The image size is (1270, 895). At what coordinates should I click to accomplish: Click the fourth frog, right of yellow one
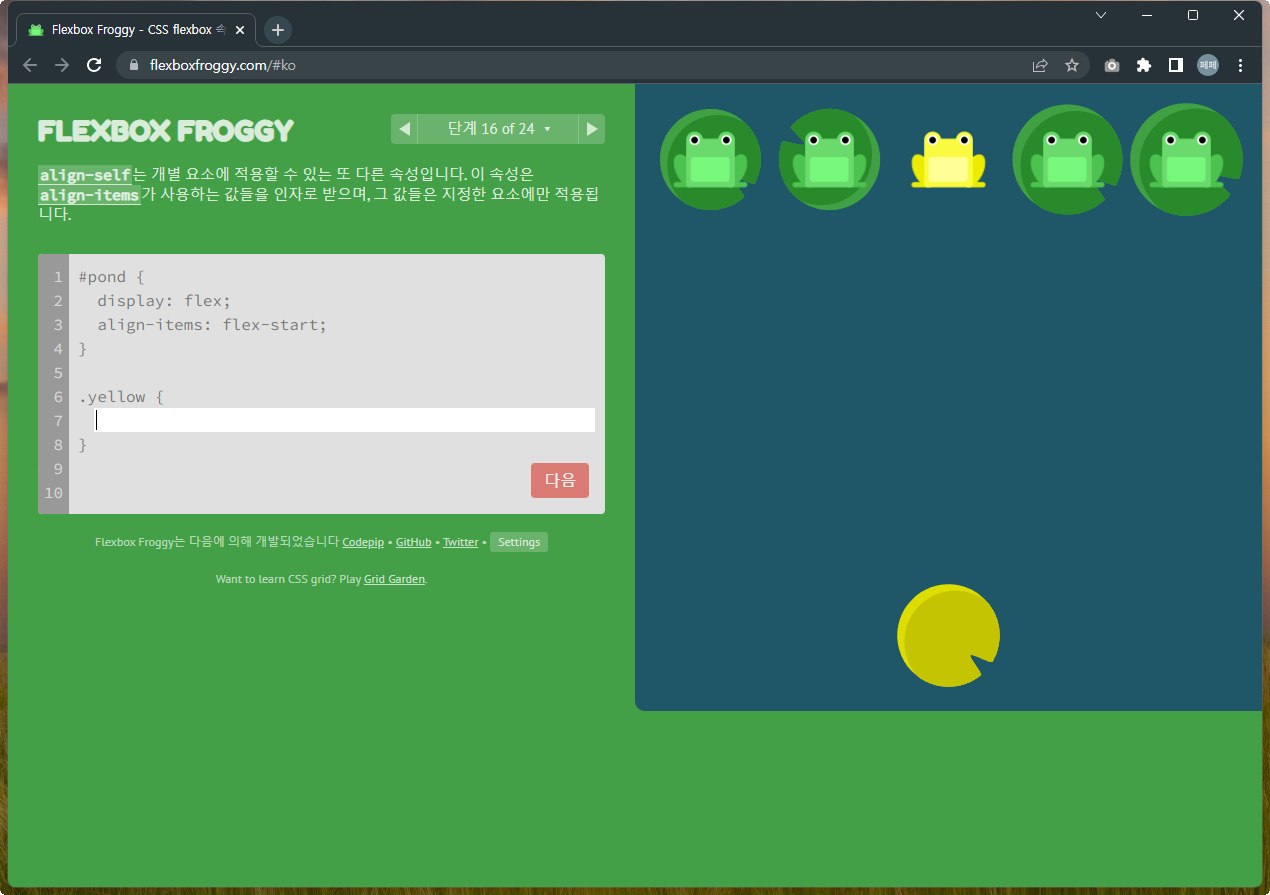(1067, 160)
